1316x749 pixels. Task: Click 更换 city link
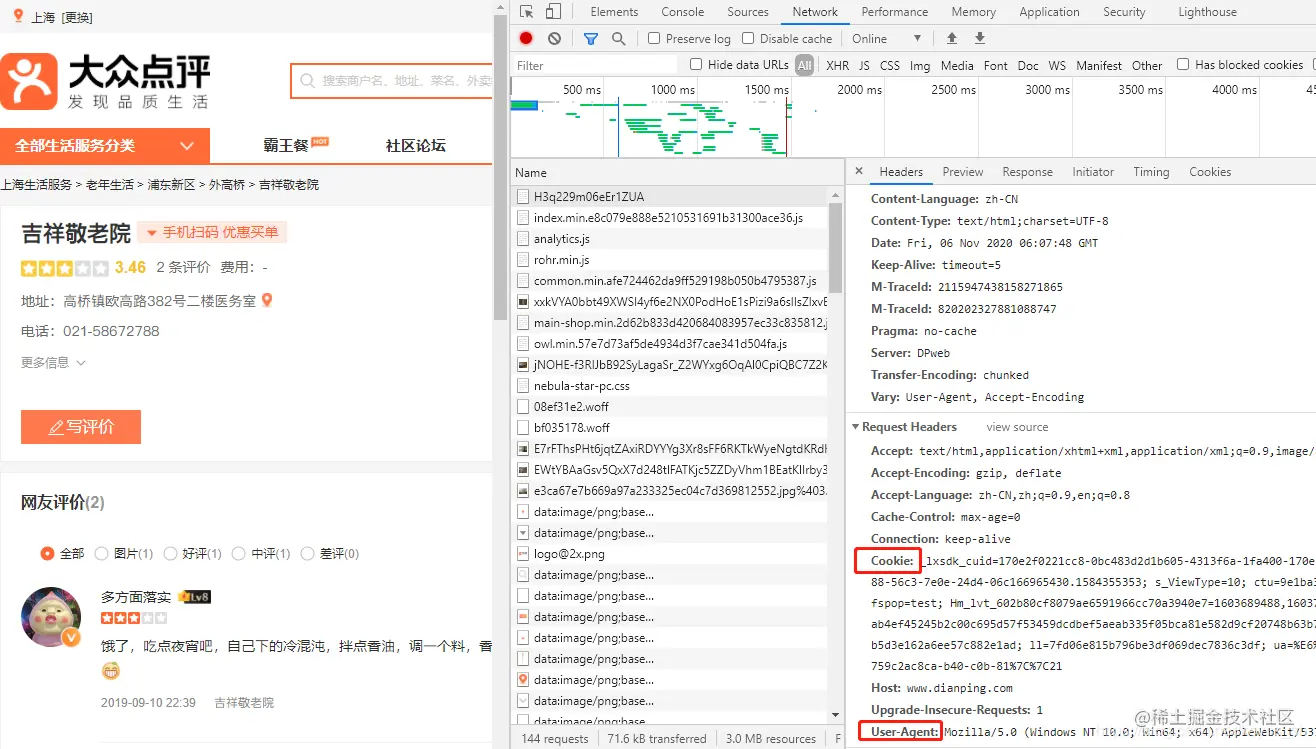pos(77,17)
